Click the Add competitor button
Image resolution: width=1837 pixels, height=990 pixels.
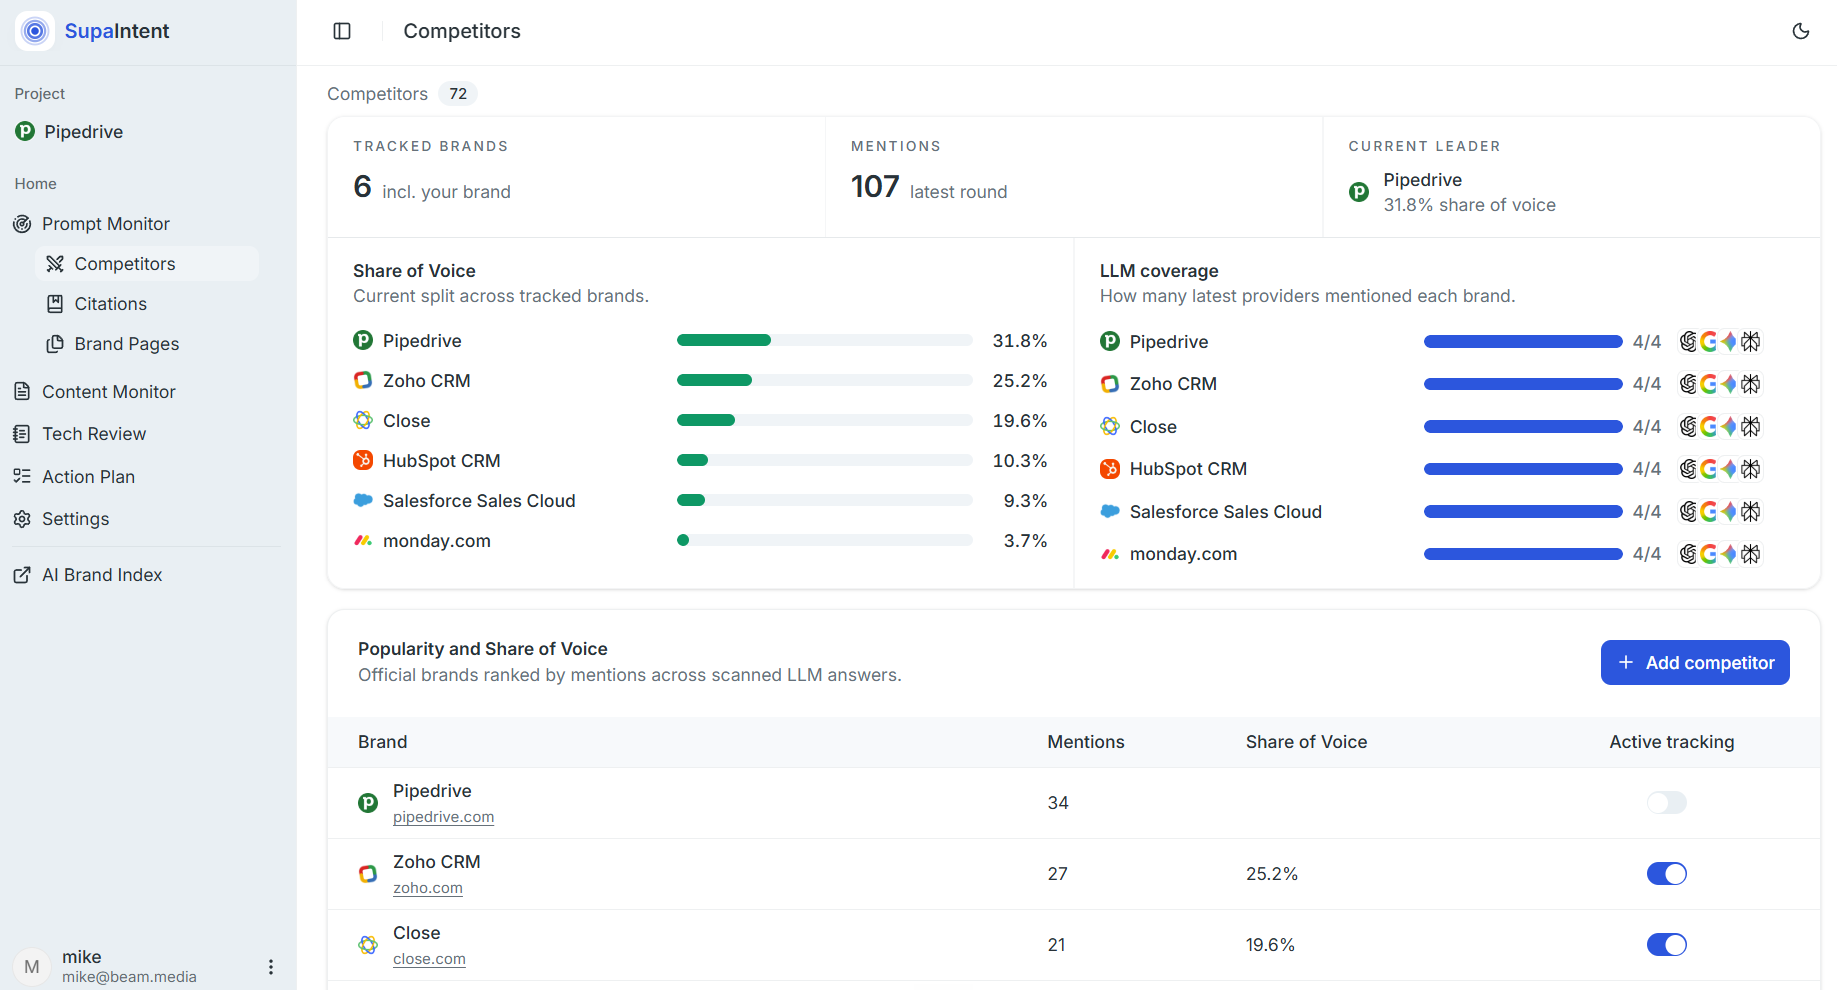(x=1695, y=663)
